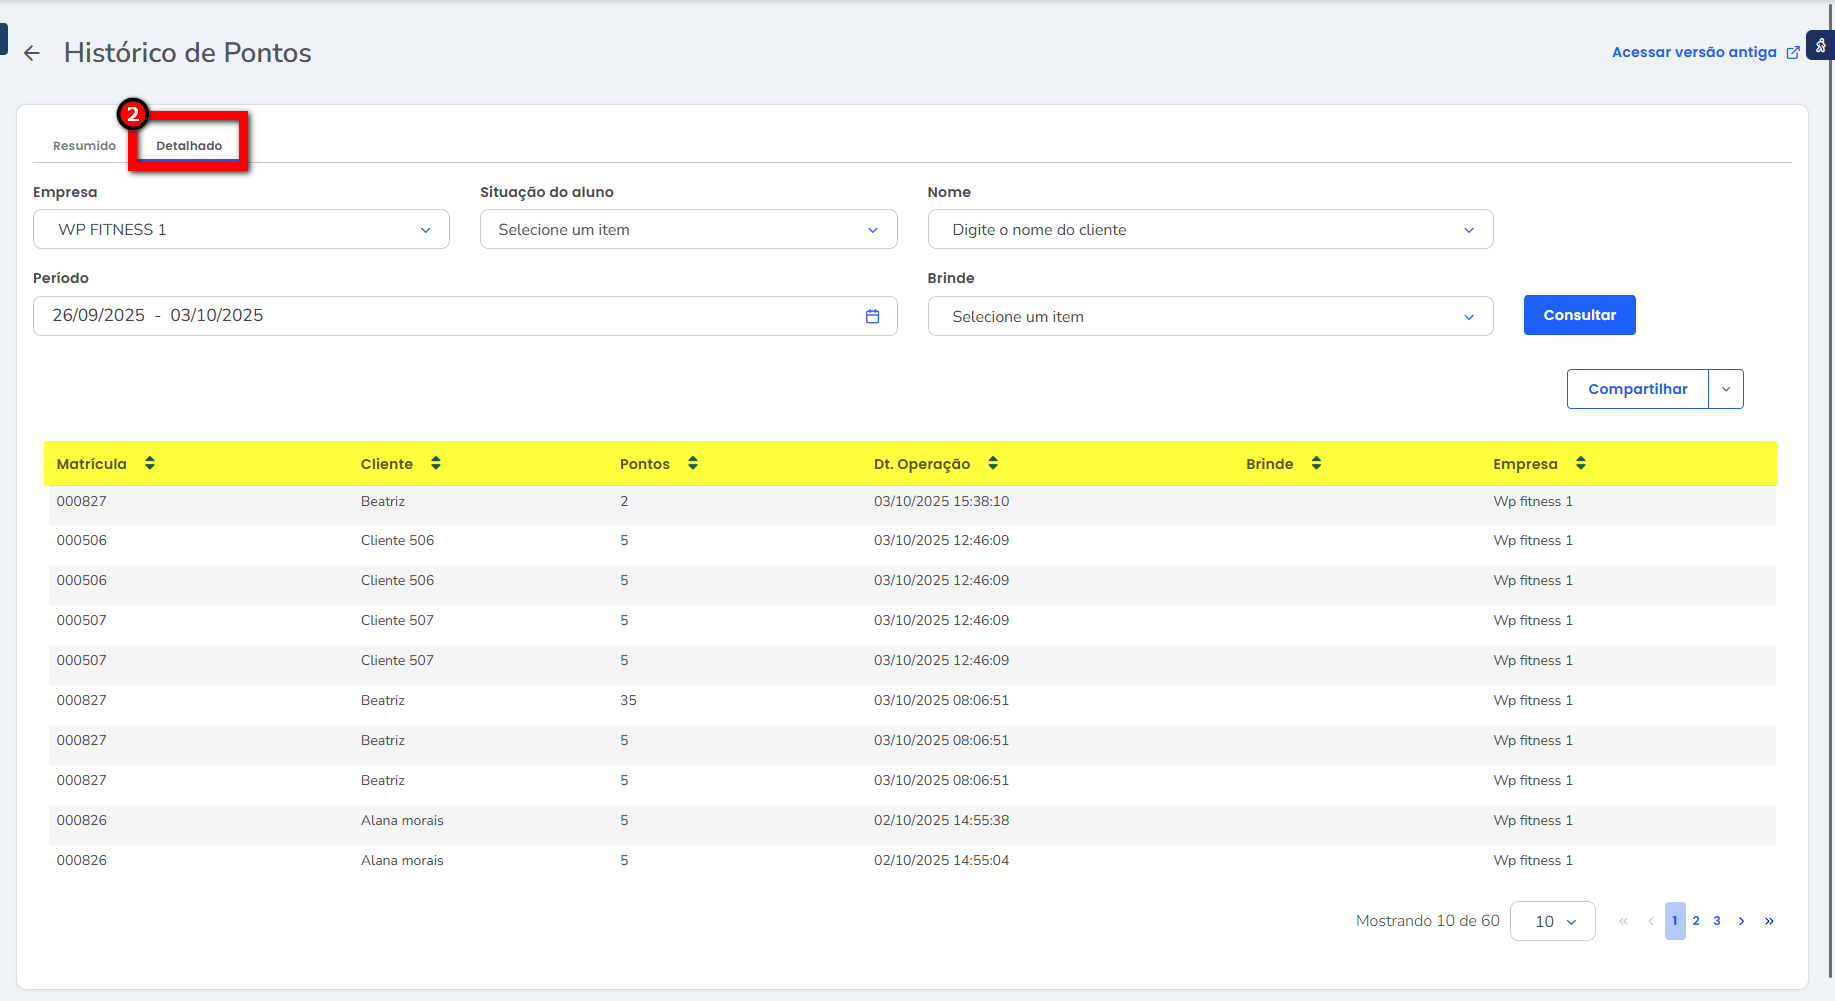
Task: Select the Detalhado tab
Action: (189, 146)
